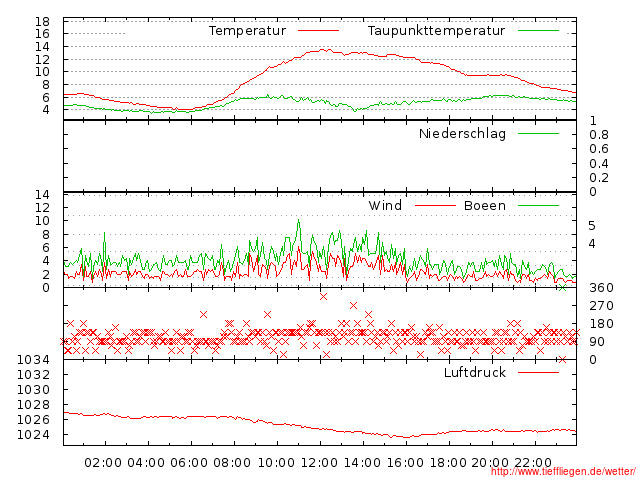Click the 0.8 precipitation axis label

tap(599, 135)
